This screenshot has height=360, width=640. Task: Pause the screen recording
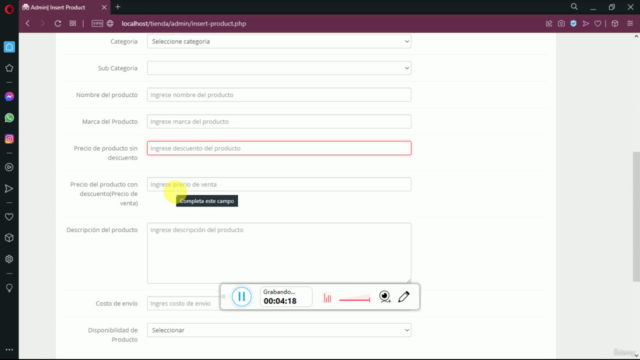coord(242,297)
